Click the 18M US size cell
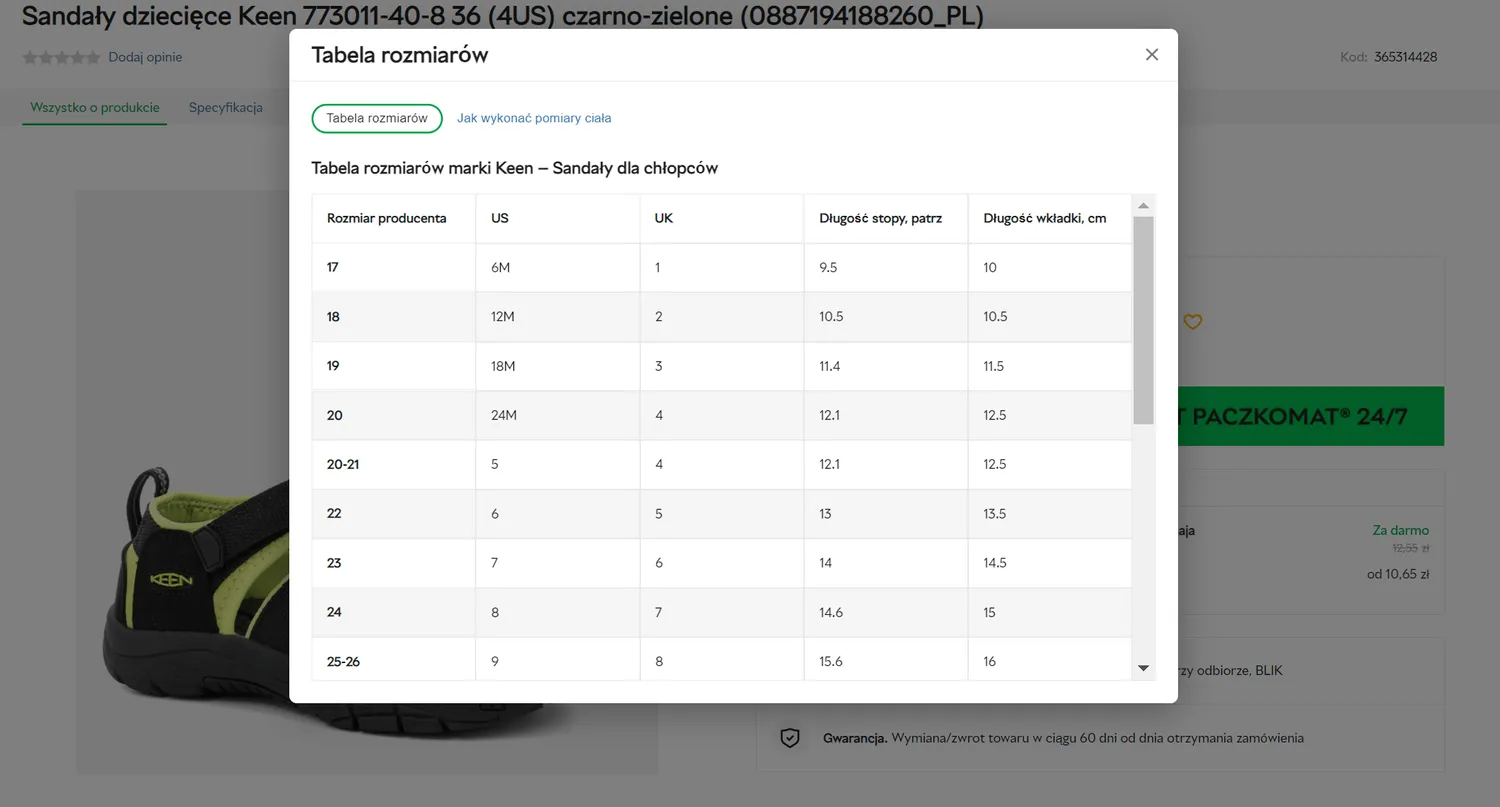 point(503,365)
